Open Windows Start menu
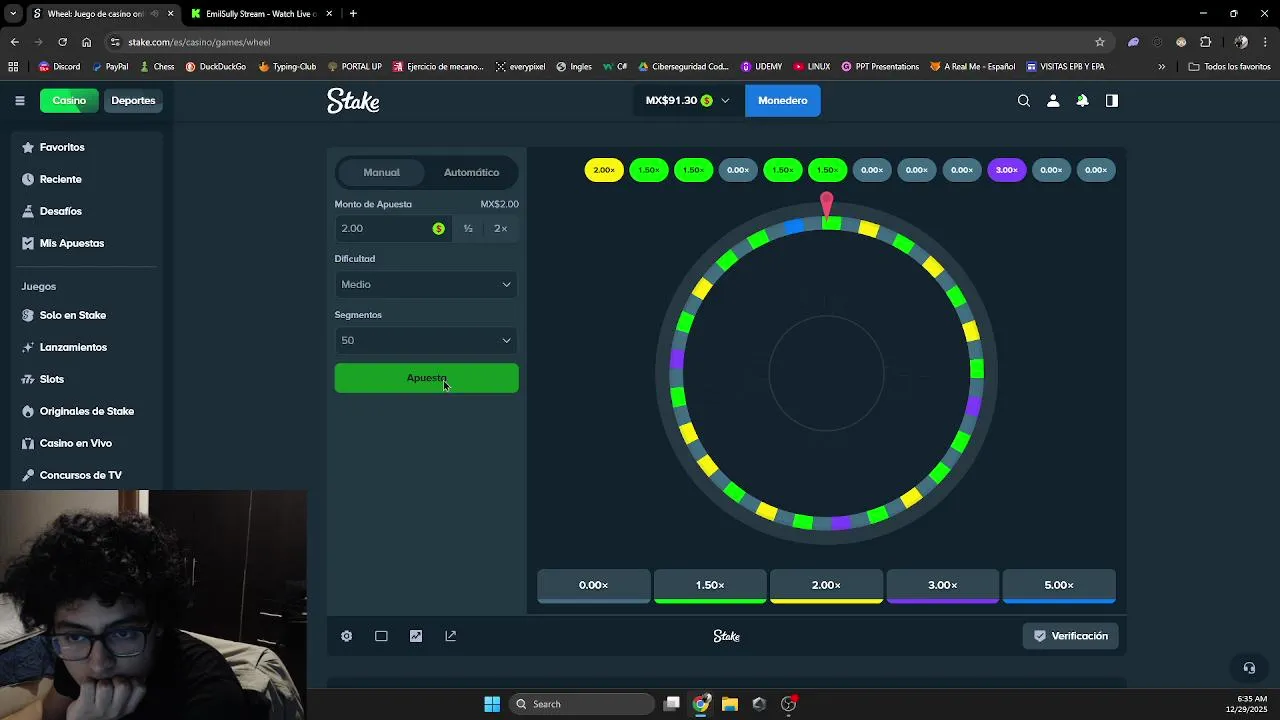The height and width of the screenshot is (720, 1280). (x=492, y=704)
